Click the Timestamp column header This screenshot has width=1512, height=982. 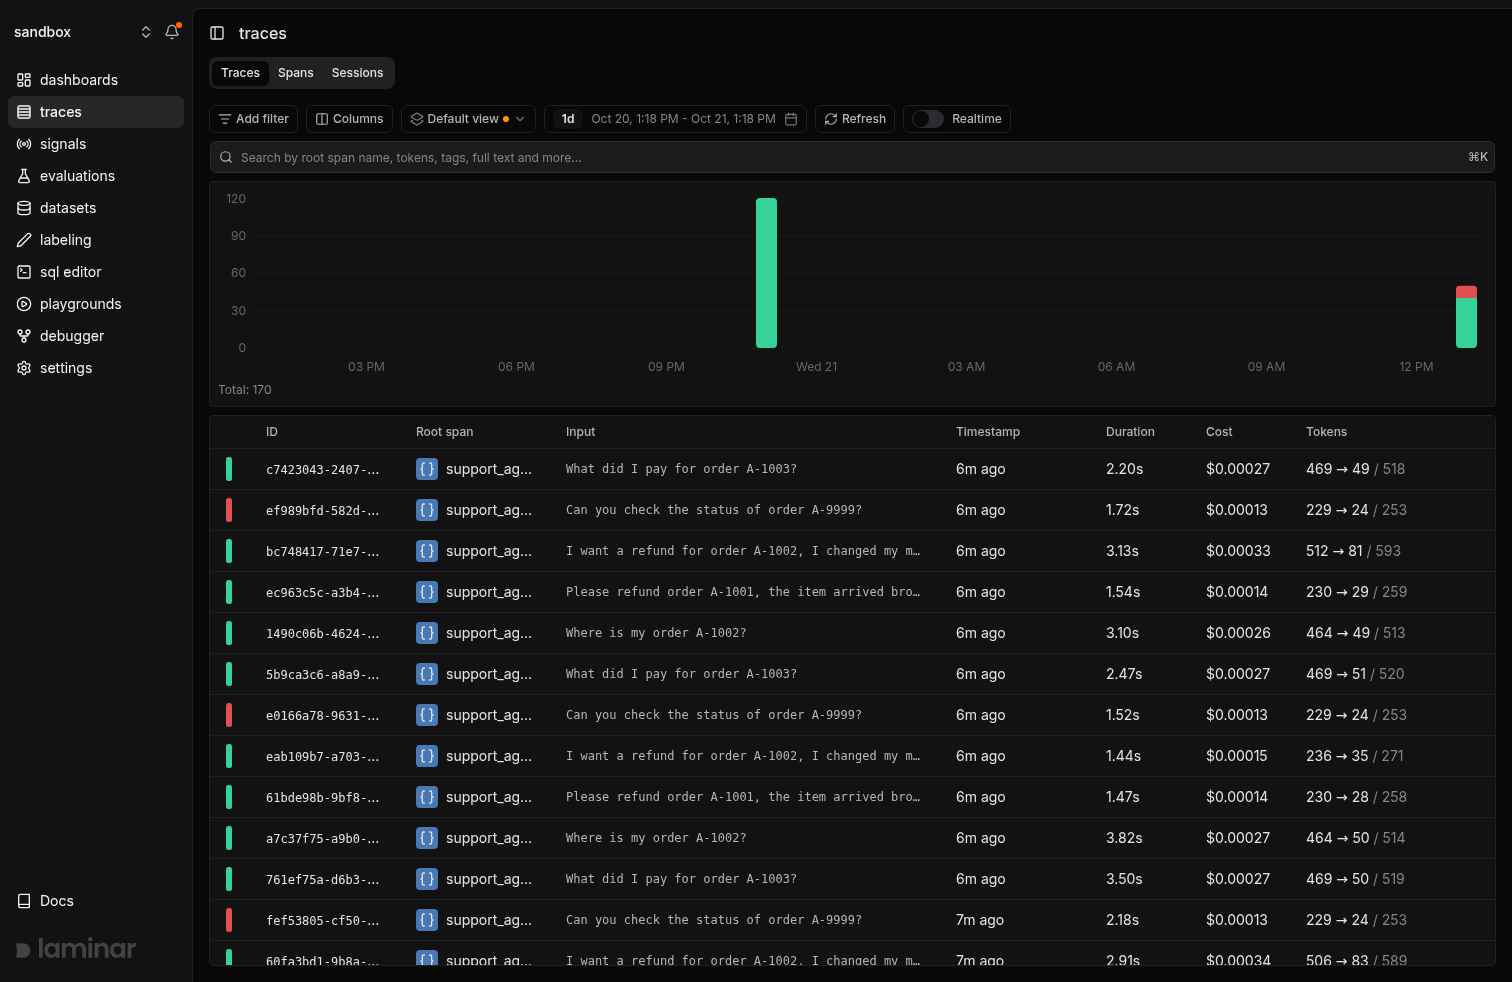(x=988, y=432)
